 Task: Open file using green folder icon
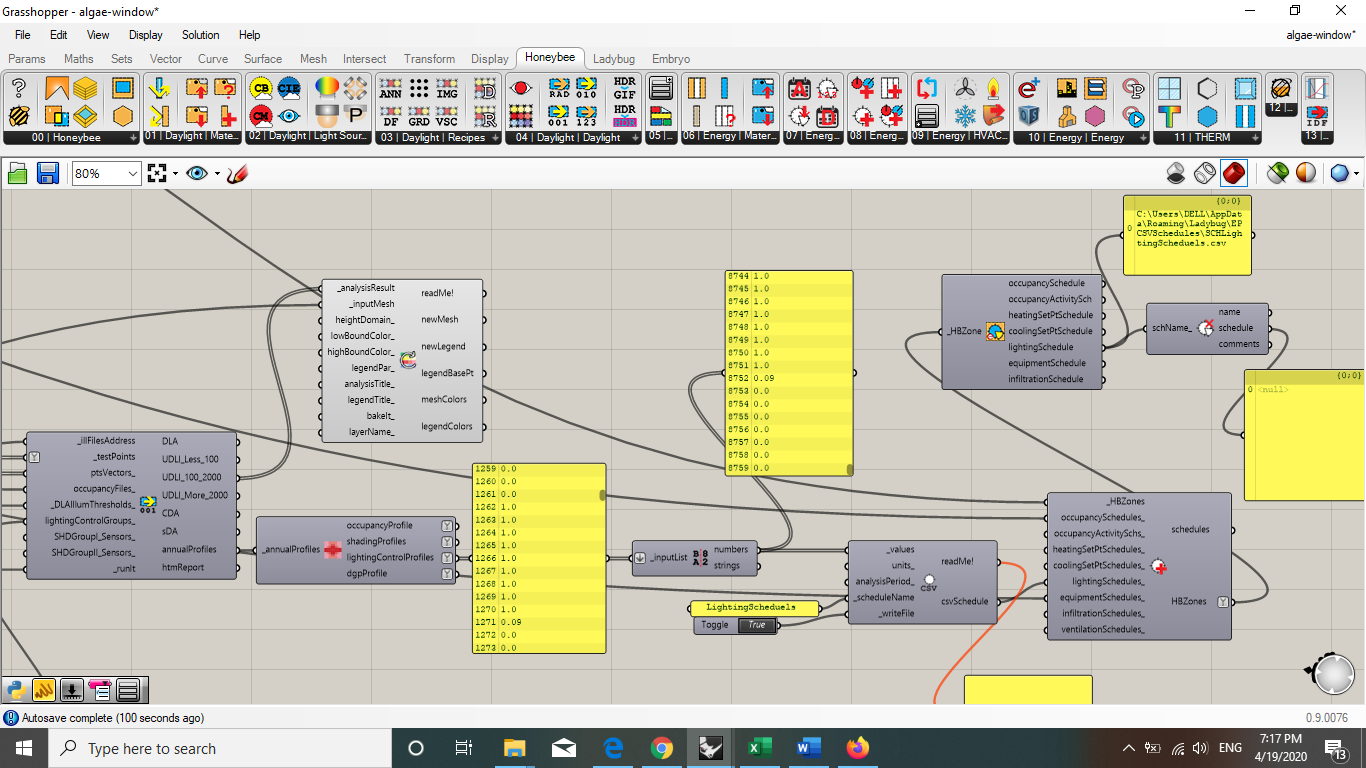(x=18, y=173)
